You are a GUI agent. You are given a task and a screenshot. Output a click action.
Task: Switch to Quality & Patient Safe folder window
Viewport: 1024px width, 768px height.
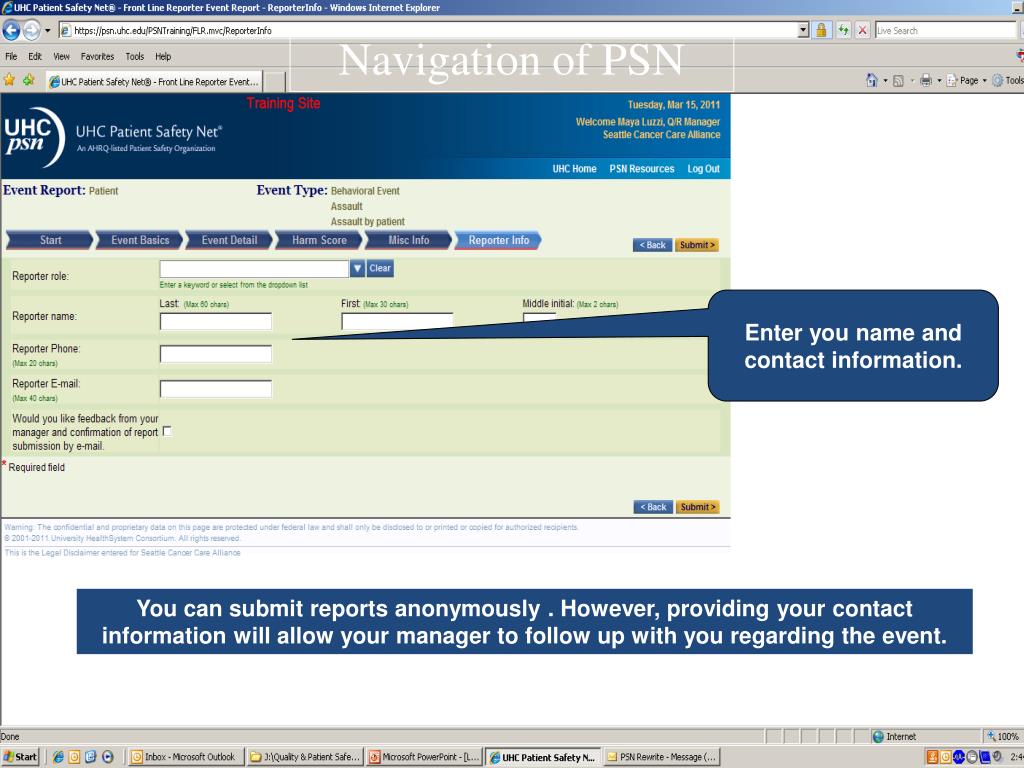click(x=305, y=757)
